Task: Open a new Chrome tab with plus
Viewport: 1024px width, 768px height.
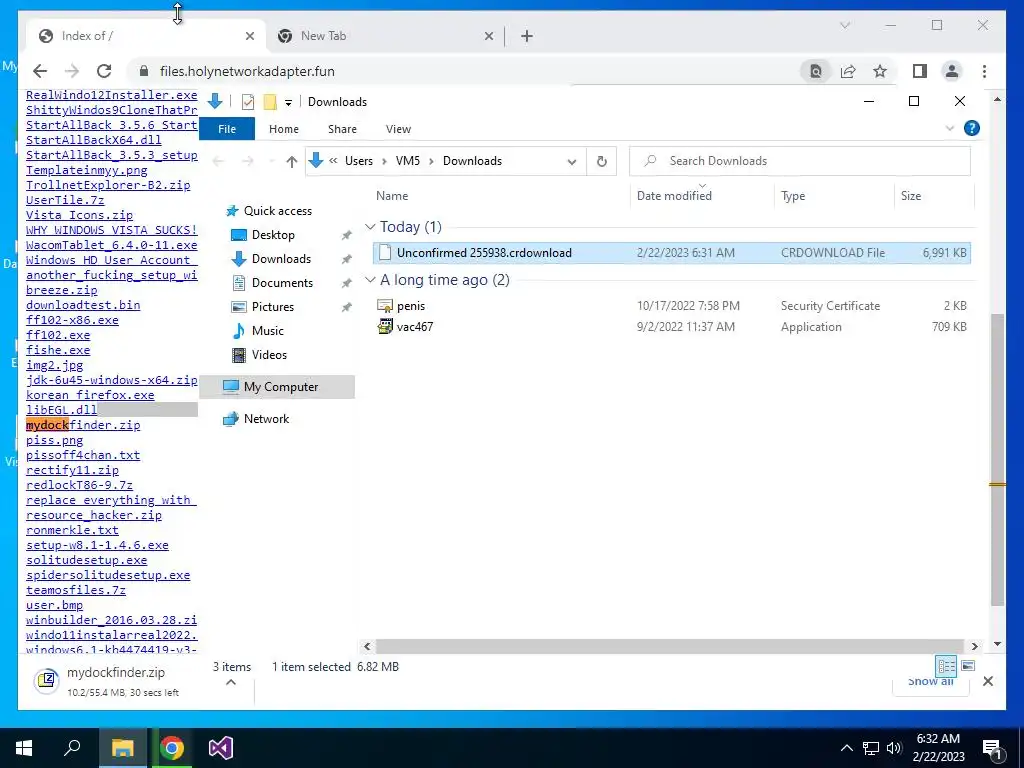Action: pos(527,36)
